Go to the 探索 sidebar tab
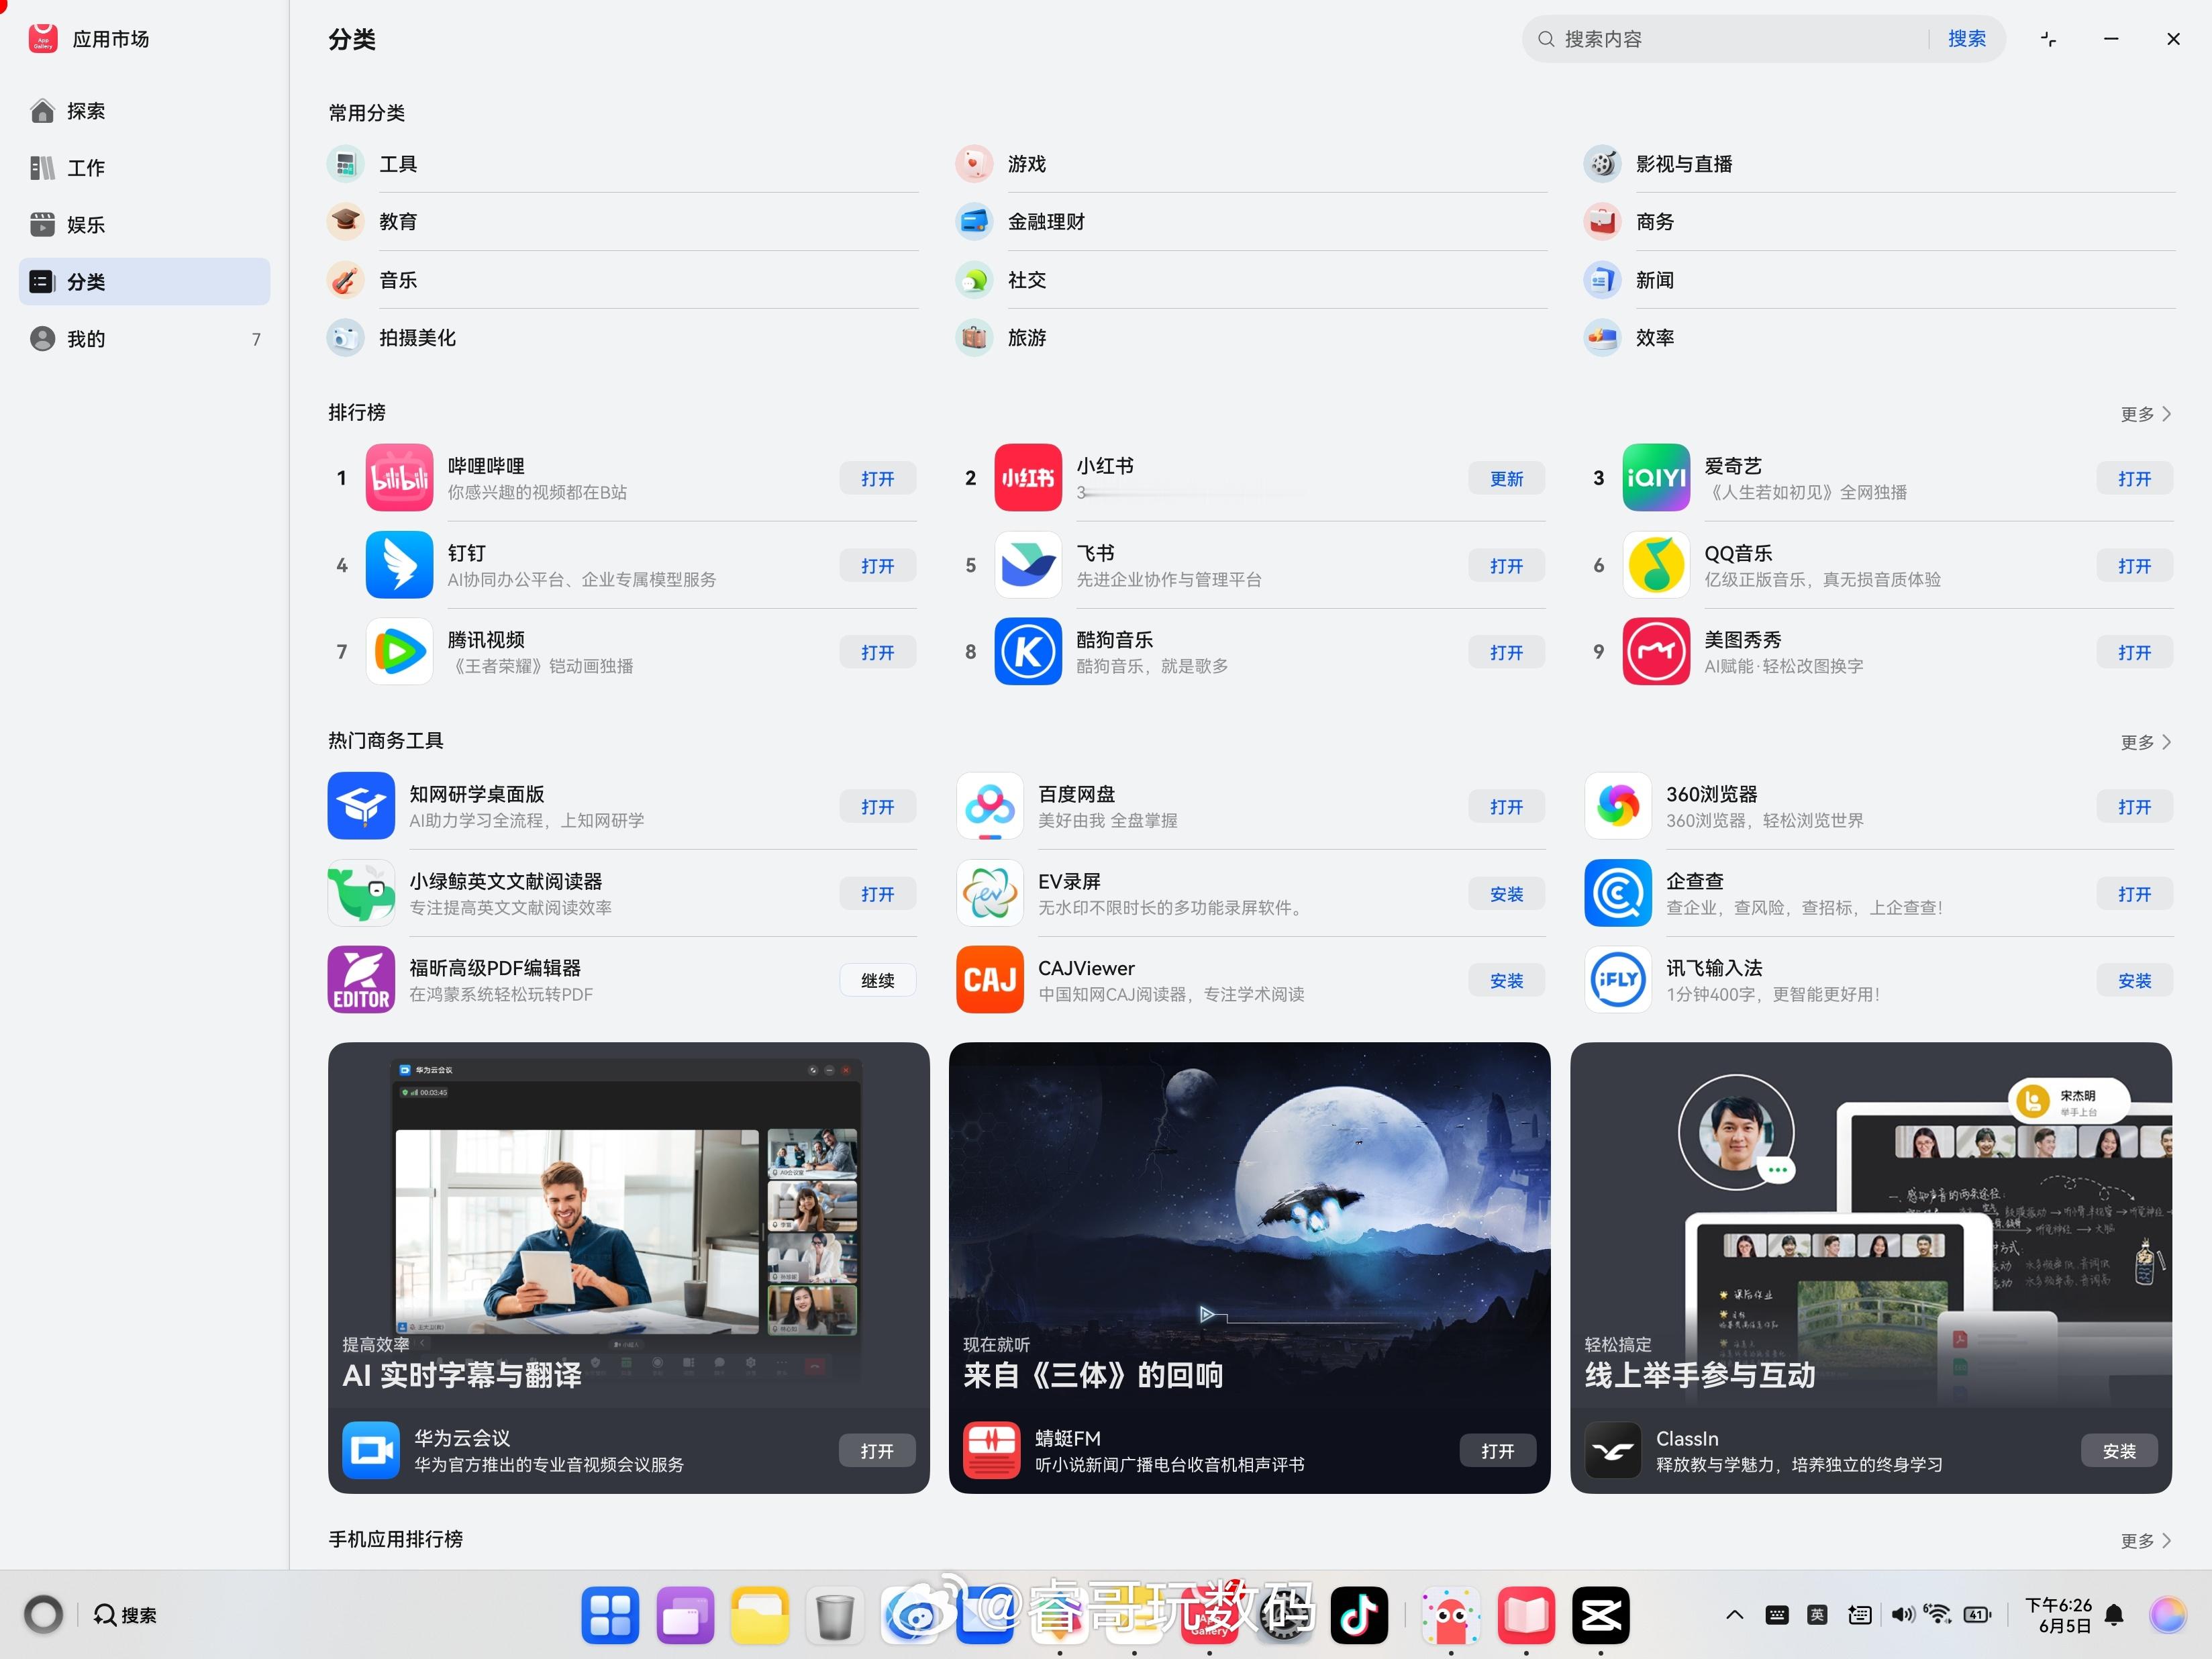The width and height of the screenshot is (2212, 1659). pyautogui.click(x=145, y=111)
